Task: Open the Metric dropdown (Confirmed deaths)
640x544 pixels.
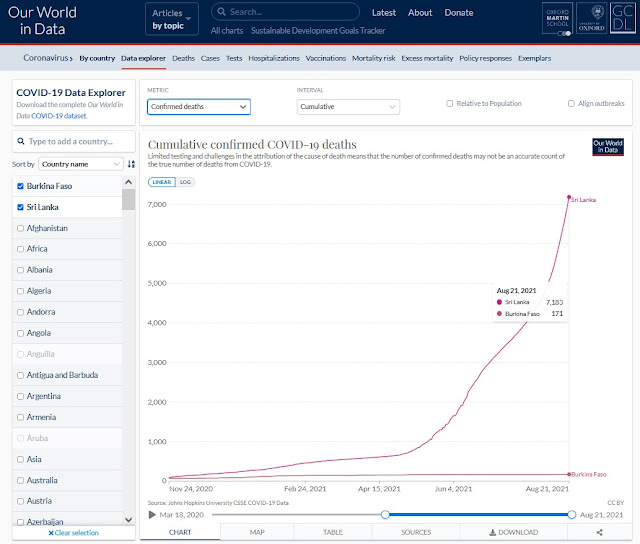Action: tap(198, 106)
